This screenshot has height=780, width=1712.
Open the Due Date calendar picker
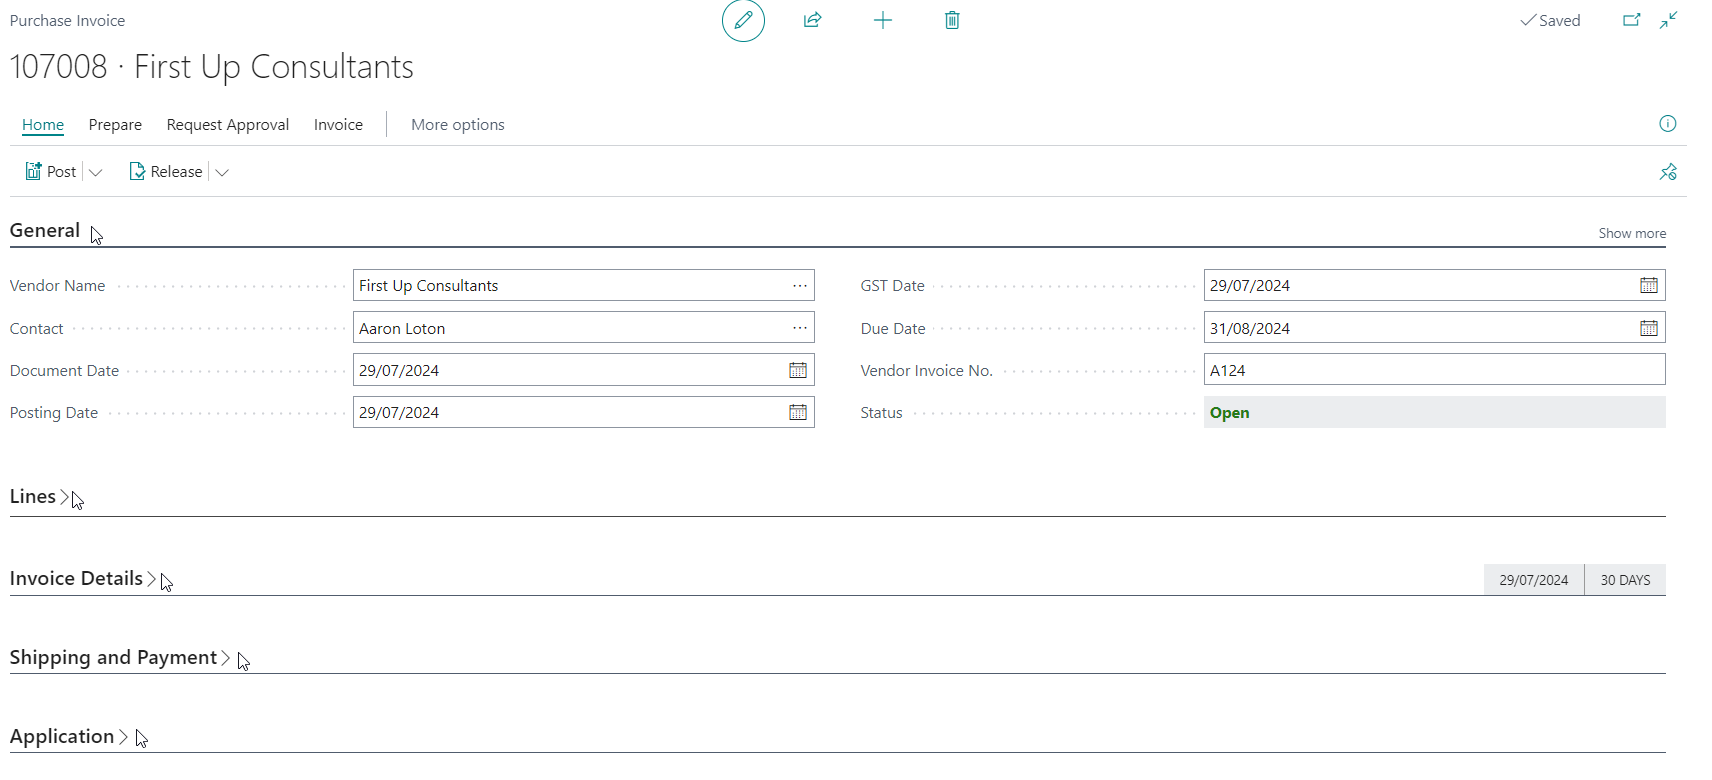[x=1648, y=328]
